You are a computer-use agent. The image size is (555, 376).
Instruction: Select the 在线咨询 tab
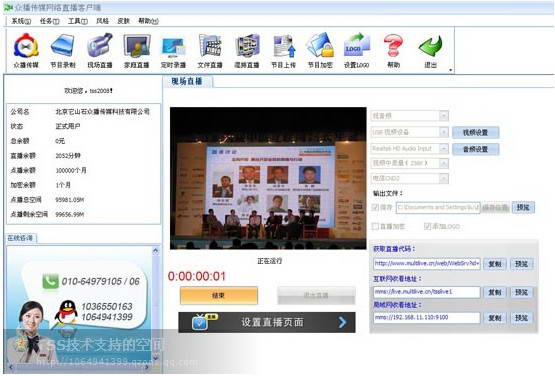click(x=21, y=238)
